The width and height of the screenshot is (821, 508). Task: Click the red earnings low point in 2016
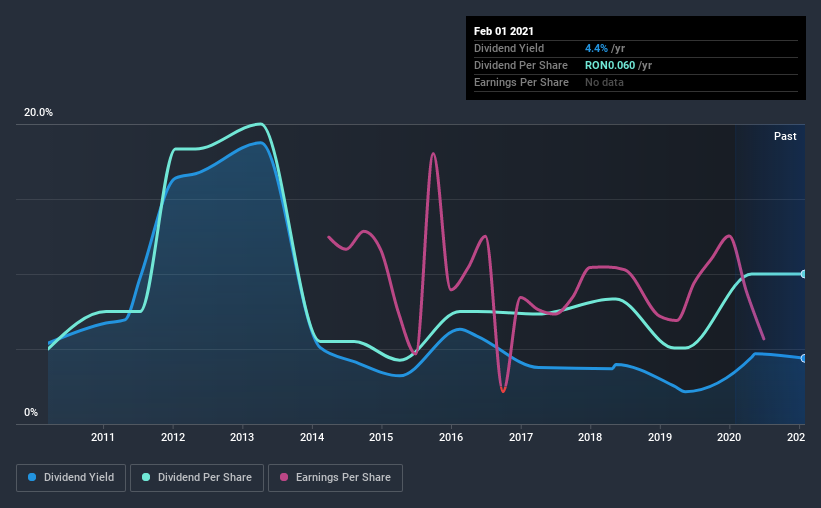point(503,390)
